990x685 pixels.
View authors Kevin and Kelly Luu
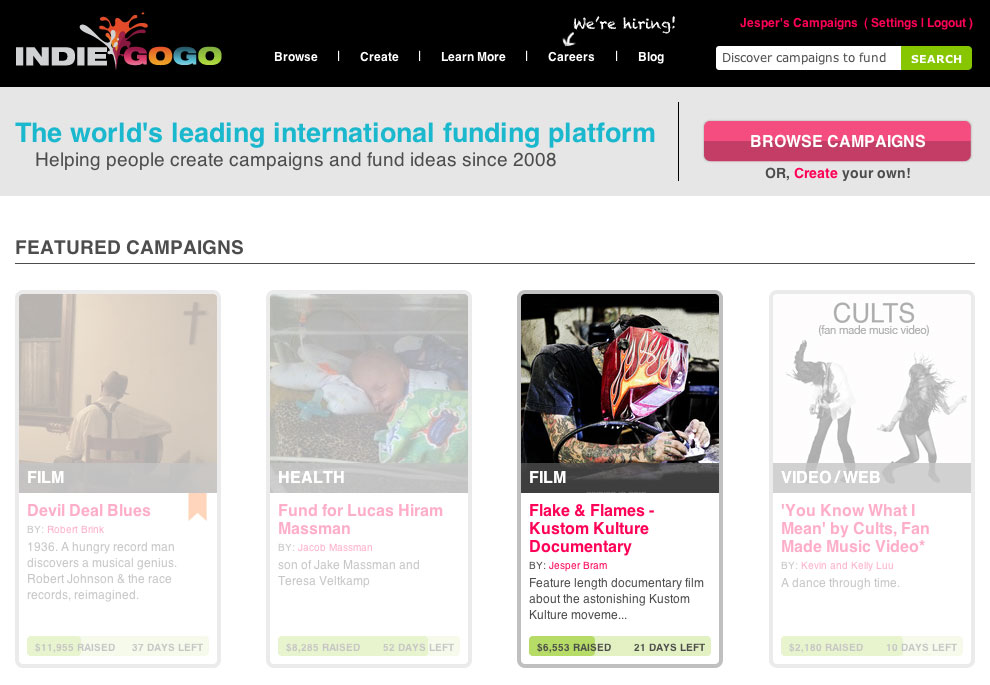point(847,566)
